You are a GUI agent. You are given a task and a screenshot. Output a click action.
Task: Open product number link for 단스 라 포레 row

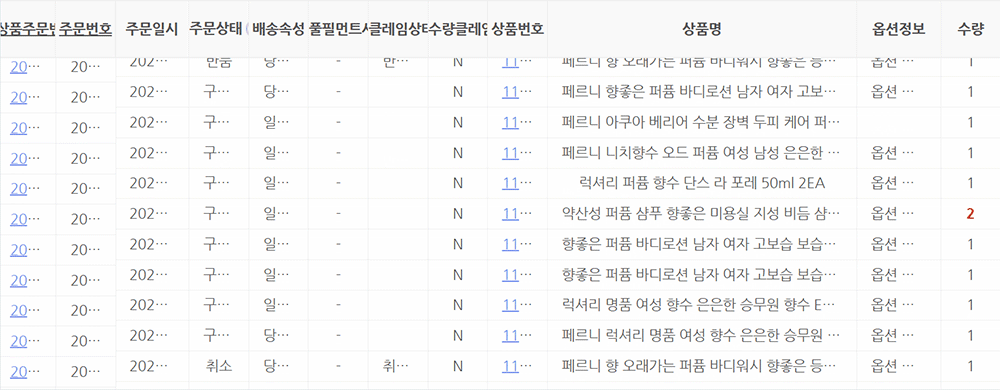pyautogui.click(x=510, y=184)
